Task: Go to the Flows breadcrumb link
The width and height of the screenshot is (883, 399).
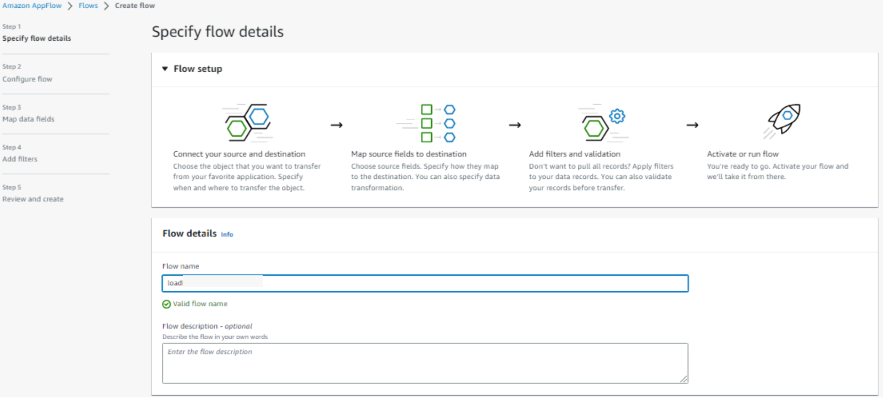Action: 88,6
